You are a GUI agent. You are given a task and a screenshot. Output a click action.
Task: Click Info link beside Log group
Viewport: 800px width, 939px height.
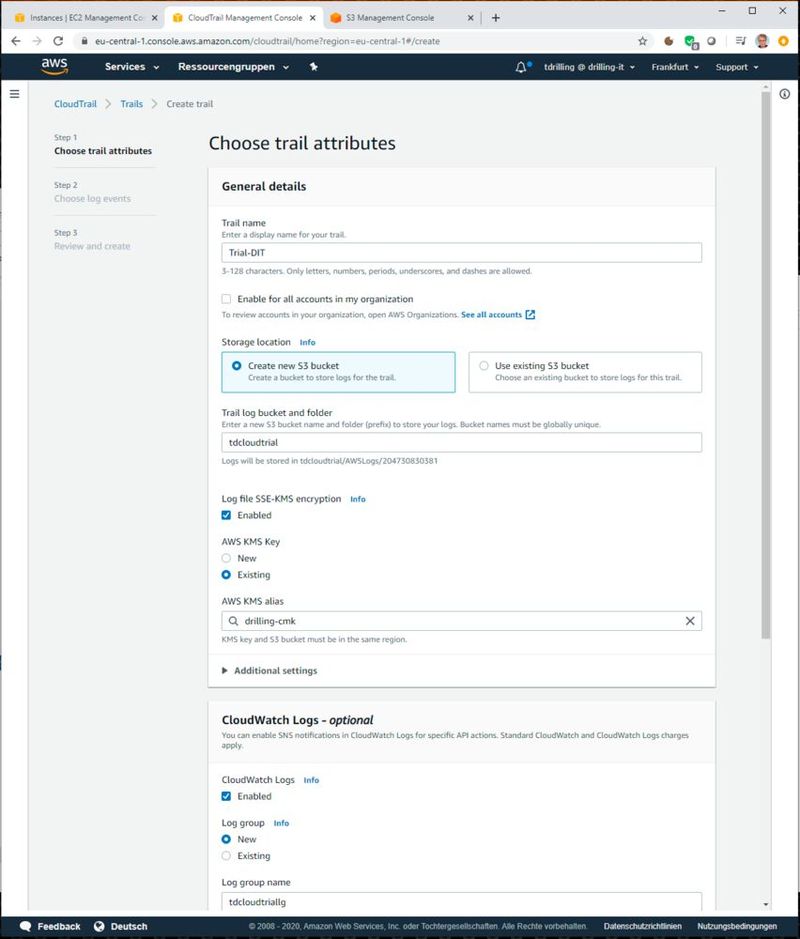point(281,823)
